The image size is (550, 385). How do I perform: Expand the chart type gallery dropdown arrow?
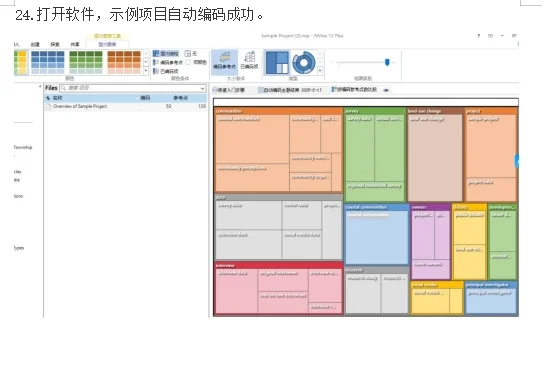coord(320,71)
